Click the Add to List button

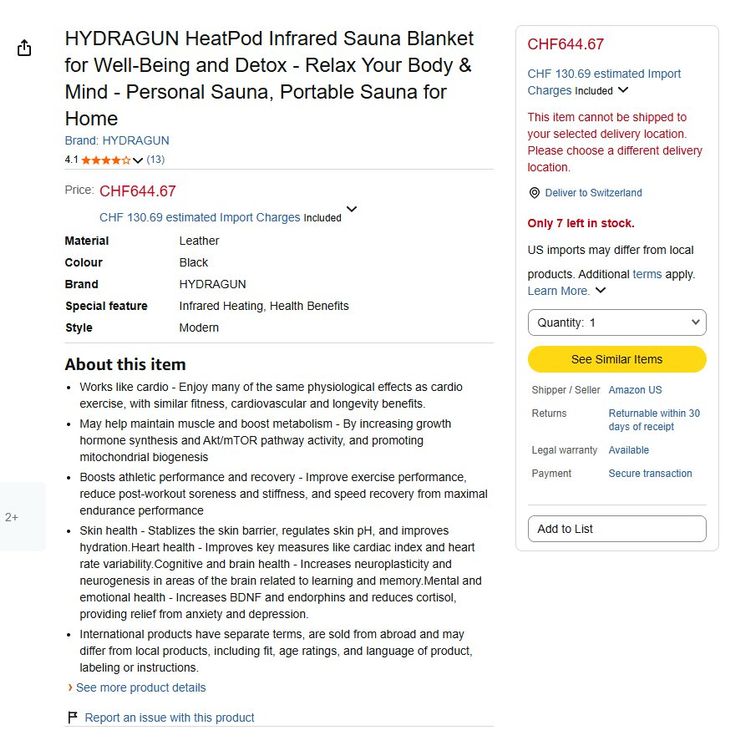(x=617, y=529)
